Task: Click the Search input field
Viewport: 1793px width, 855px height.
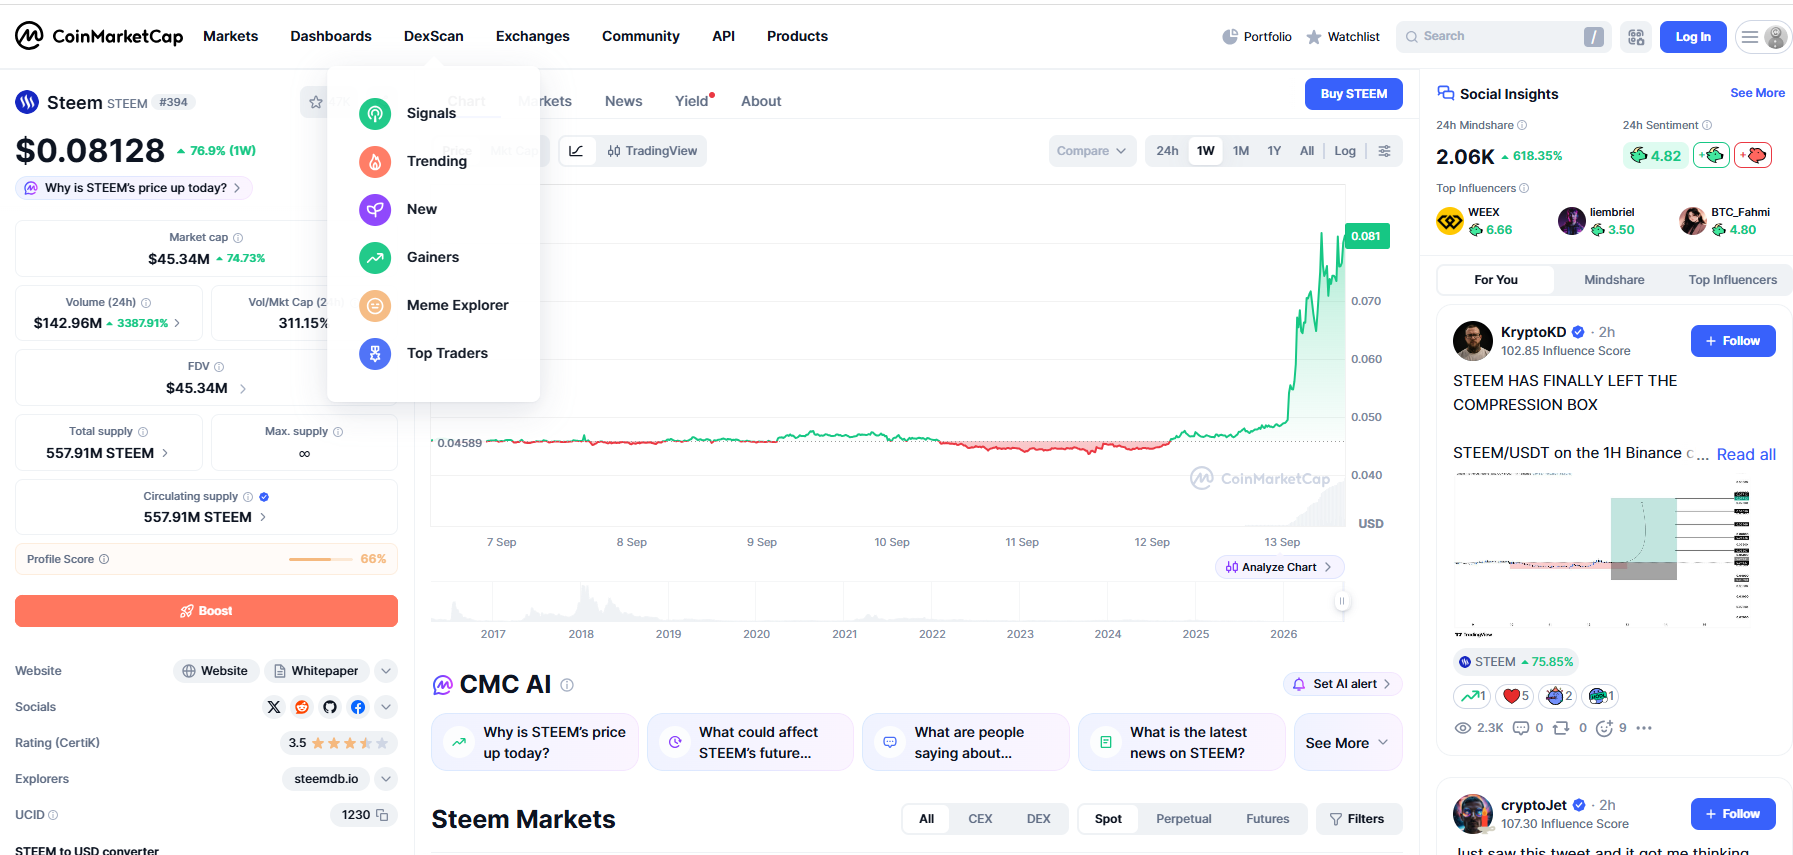Action: pos(1503,37)
